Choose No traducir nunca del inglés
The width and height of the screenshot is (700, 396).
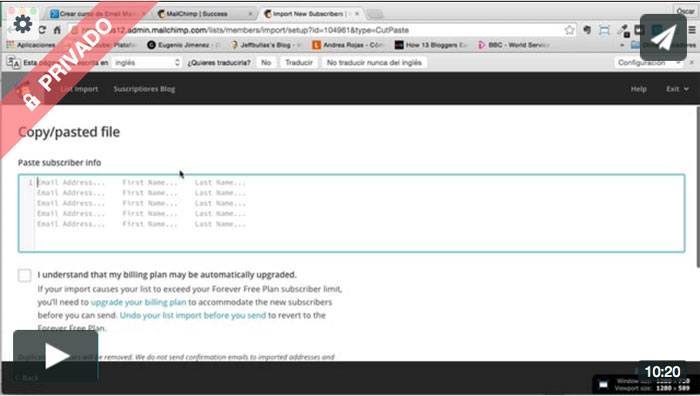(374, 63)
